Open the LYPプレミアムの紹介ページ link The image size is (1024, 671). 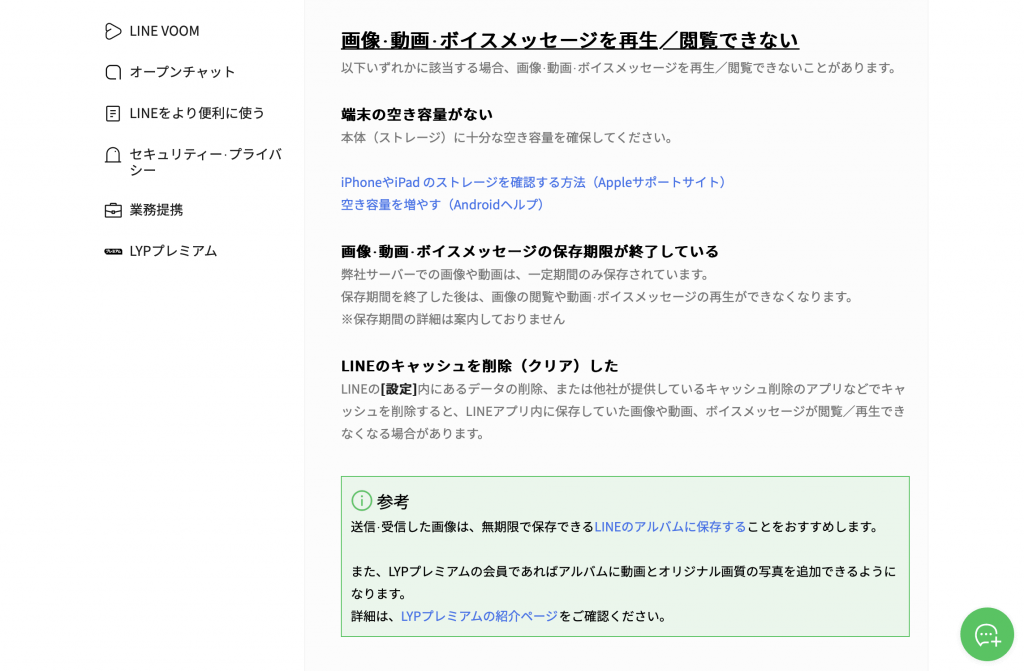(479, 616)
